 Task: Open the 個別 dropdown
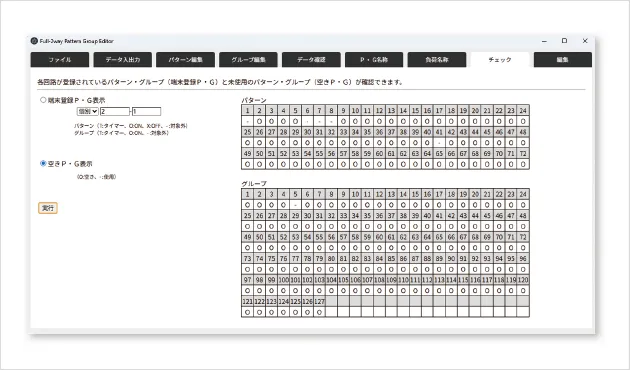point(88,111)
